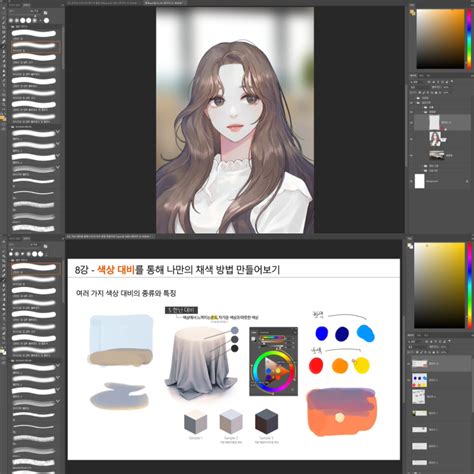Select the color dots layer thumbnail, bottom window
This screenshot has width=474, height=474.
pyautogui.click(x=419, y=380)
